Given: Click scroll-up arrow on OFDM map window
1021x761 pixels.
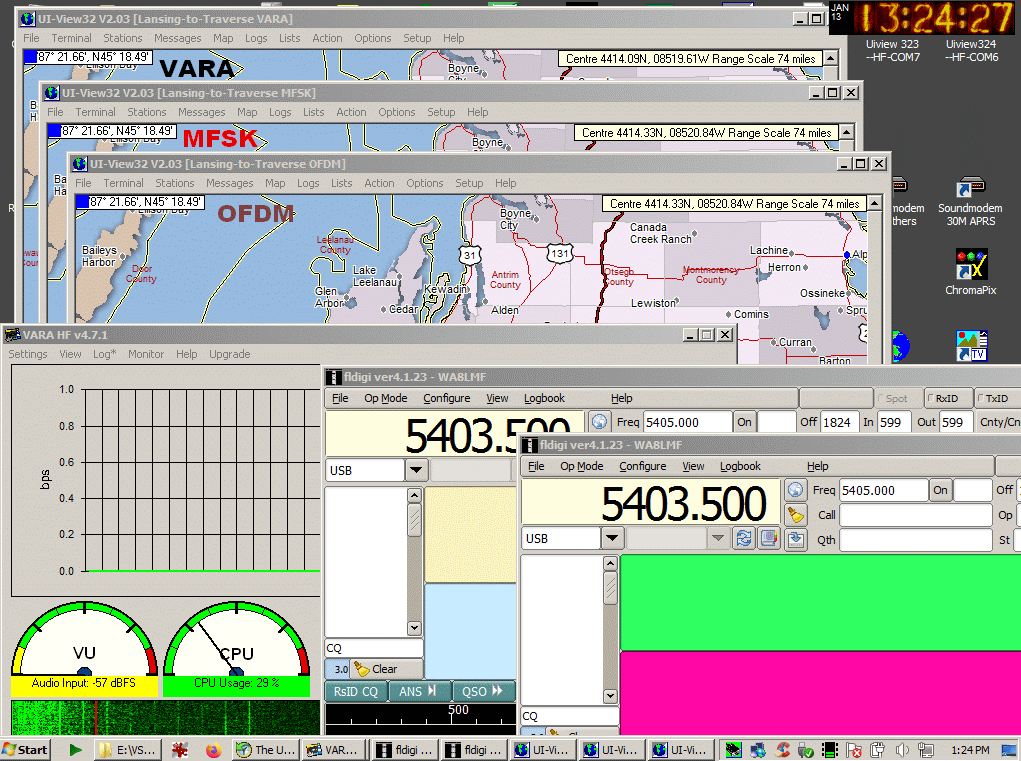Looking at the screenshot, I should tap(875, 204).
